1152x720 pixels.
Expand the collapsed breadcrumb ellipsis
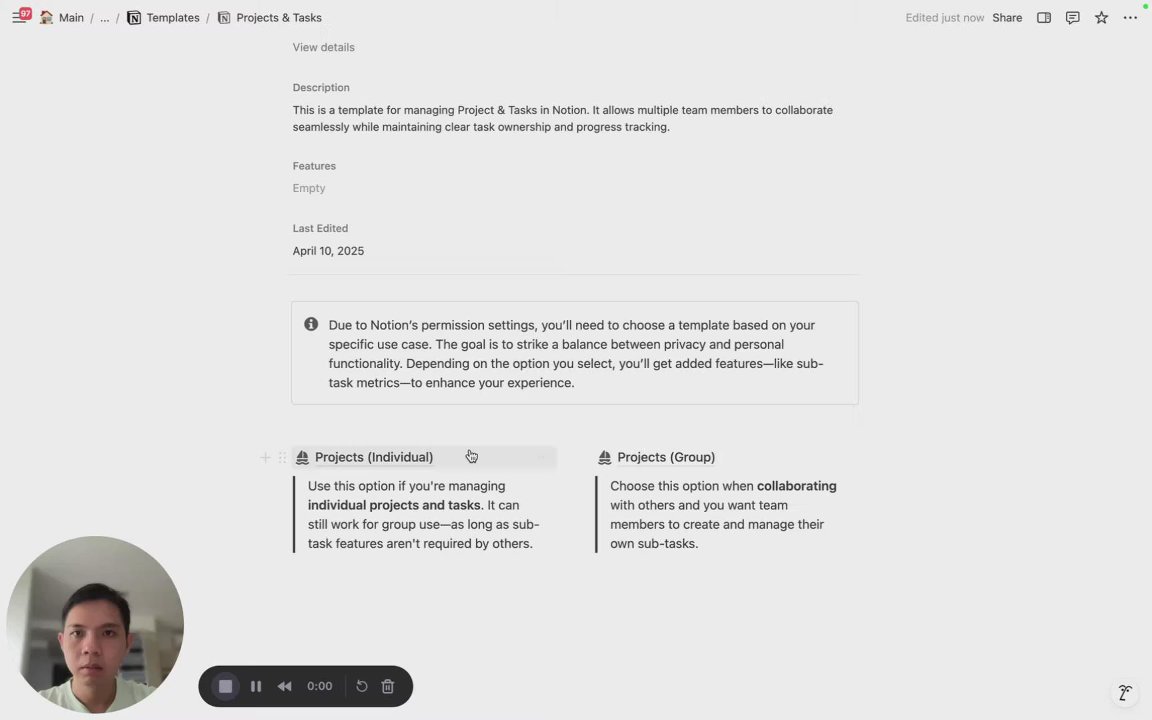(104, 18)
